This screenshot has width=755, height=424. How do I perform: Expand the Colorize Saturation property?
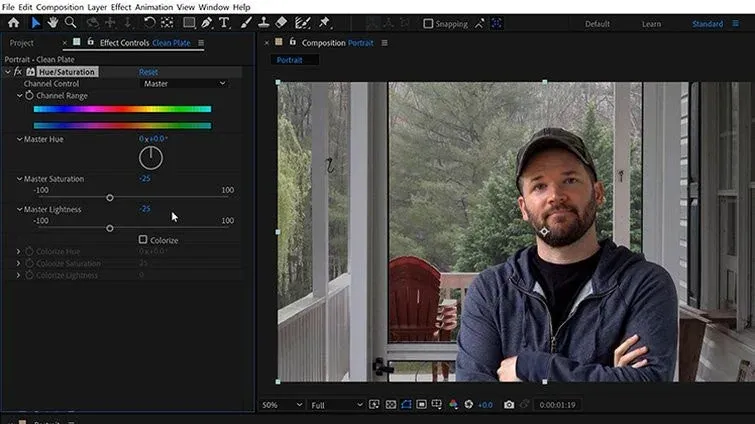(19, 263)
